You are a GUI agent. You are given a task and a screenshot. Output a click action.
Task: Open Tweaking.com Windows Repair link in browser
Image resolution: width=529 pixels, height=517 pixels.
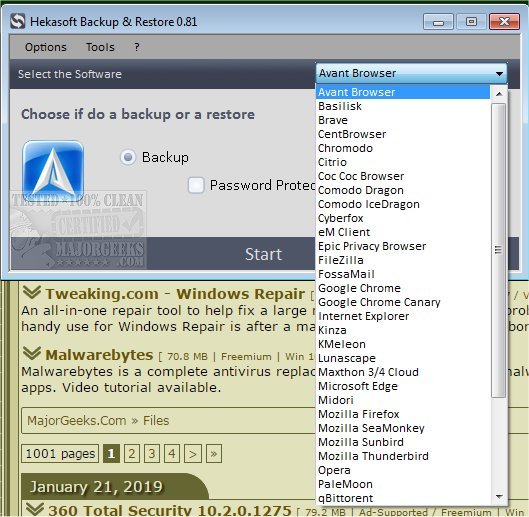[x=175, y=294]
